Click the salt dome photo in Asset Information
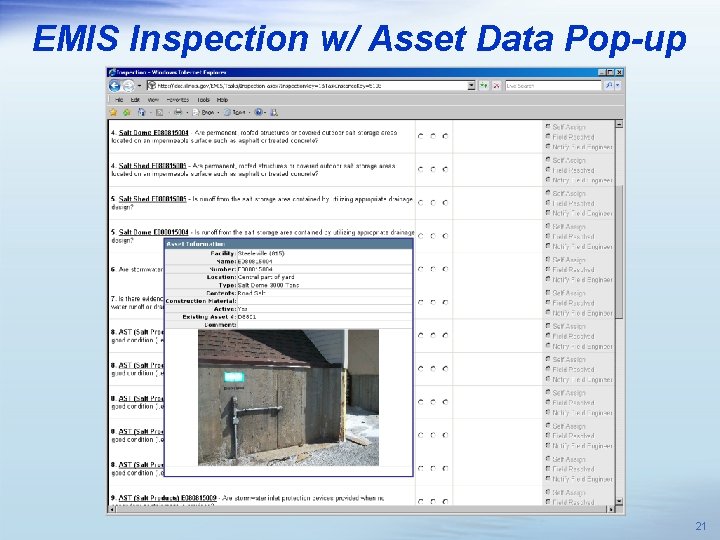This screenshot has height=540, width=720. [x=288, y=398]
